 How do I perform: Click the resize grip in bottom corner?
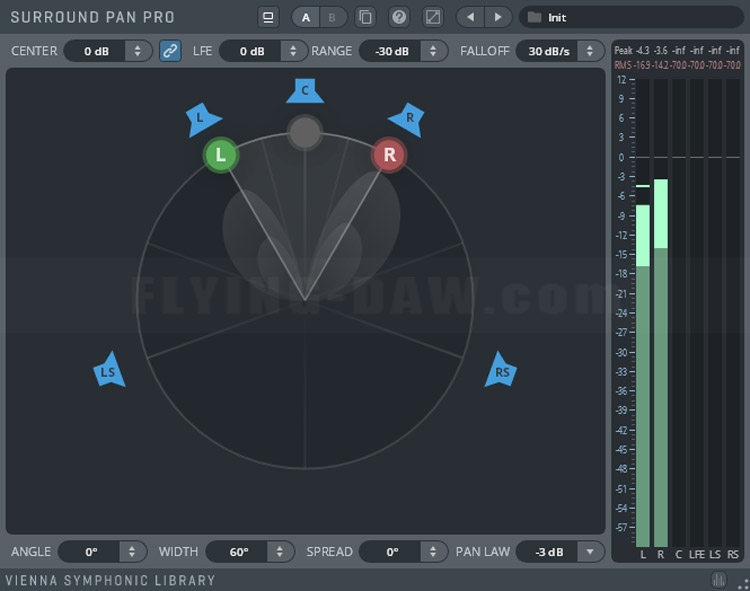(743, 584)
